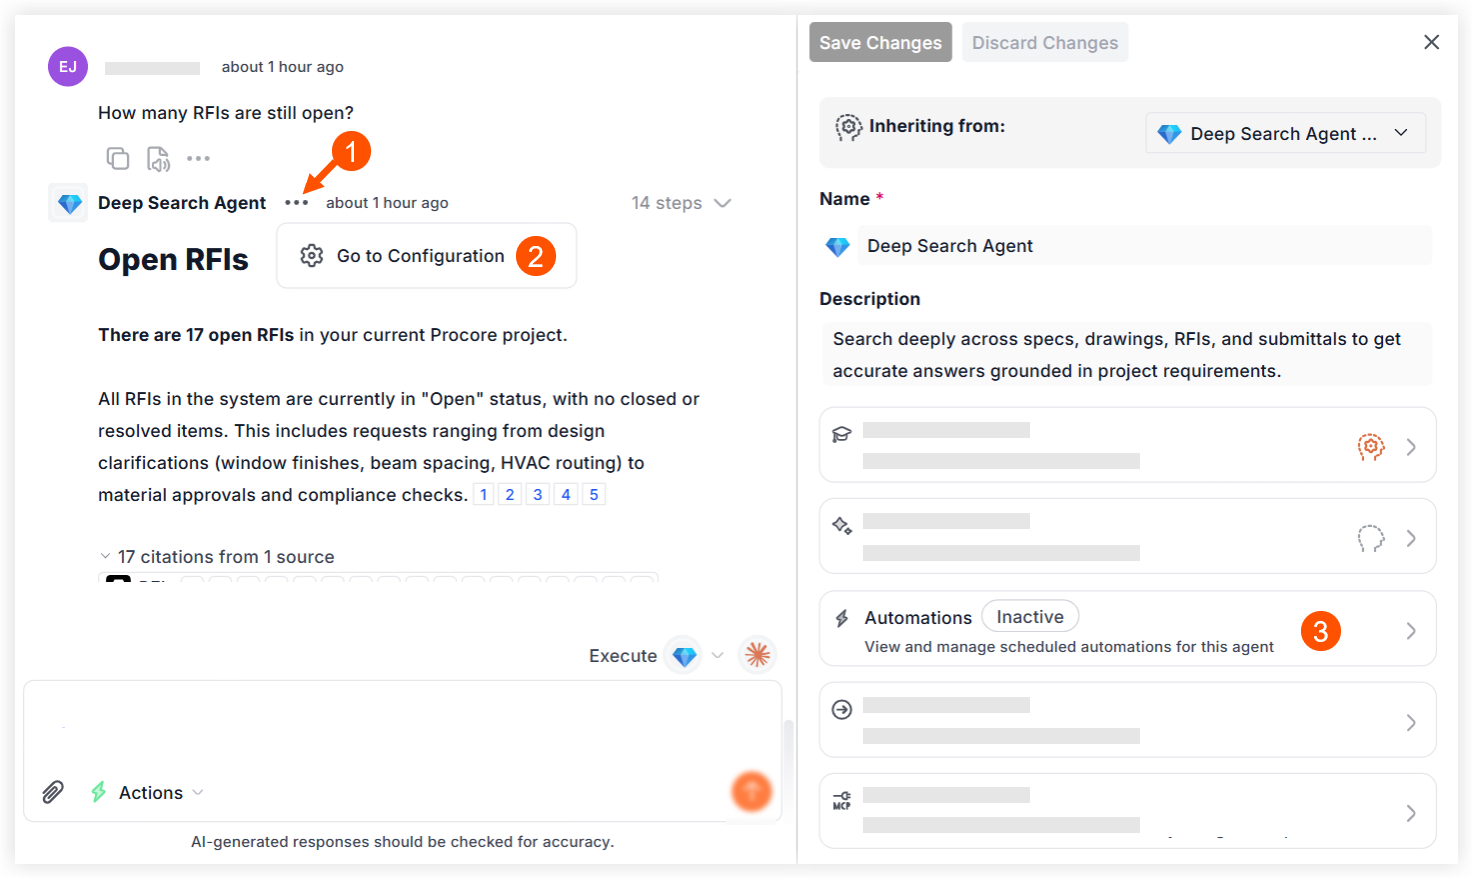The image size is (1473, 879).
Task: Click the Deep Search Agent diamond avatar
Action: (69, 203)
